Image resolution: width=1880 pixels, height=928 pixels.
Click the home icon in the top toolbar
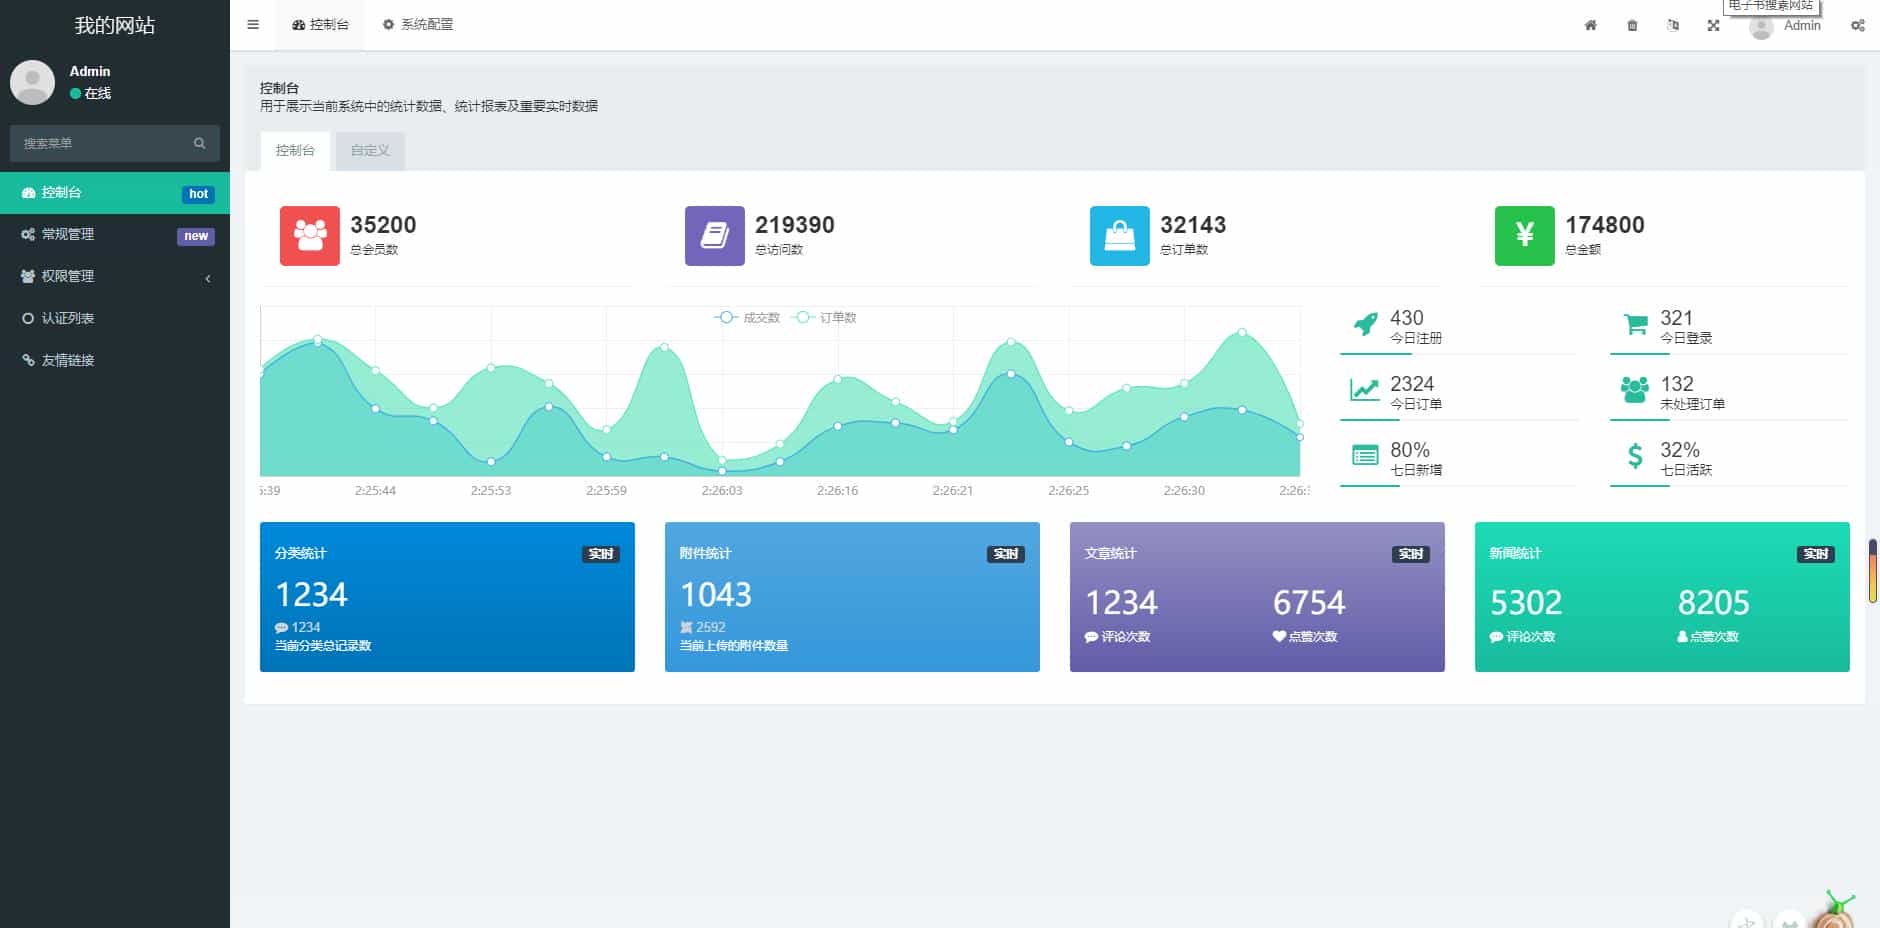click(1590, 25)
